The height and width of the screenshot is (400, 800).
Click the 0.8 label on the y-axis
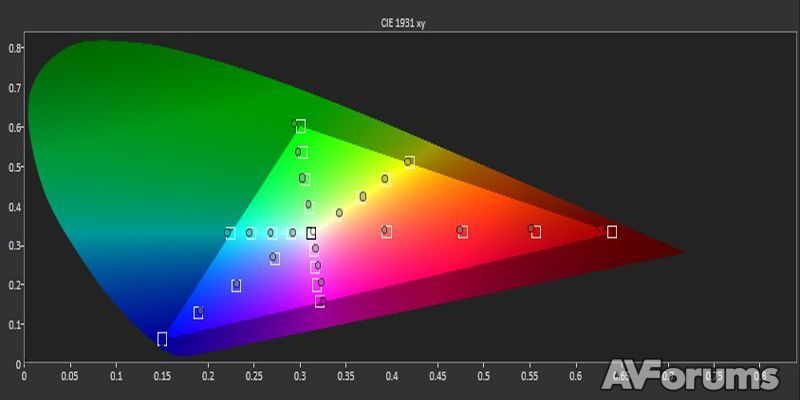[x=15, y=48]
